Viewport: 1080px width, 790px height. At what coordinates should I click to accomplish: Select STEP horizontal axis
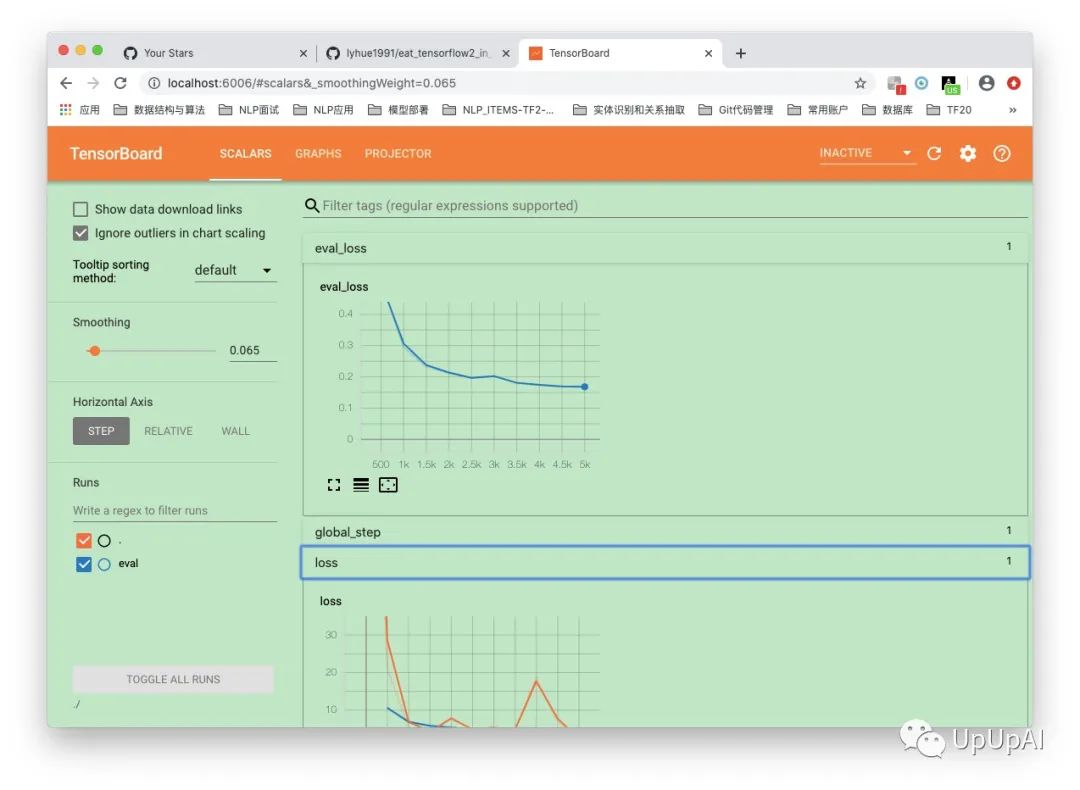coord(101,431)
